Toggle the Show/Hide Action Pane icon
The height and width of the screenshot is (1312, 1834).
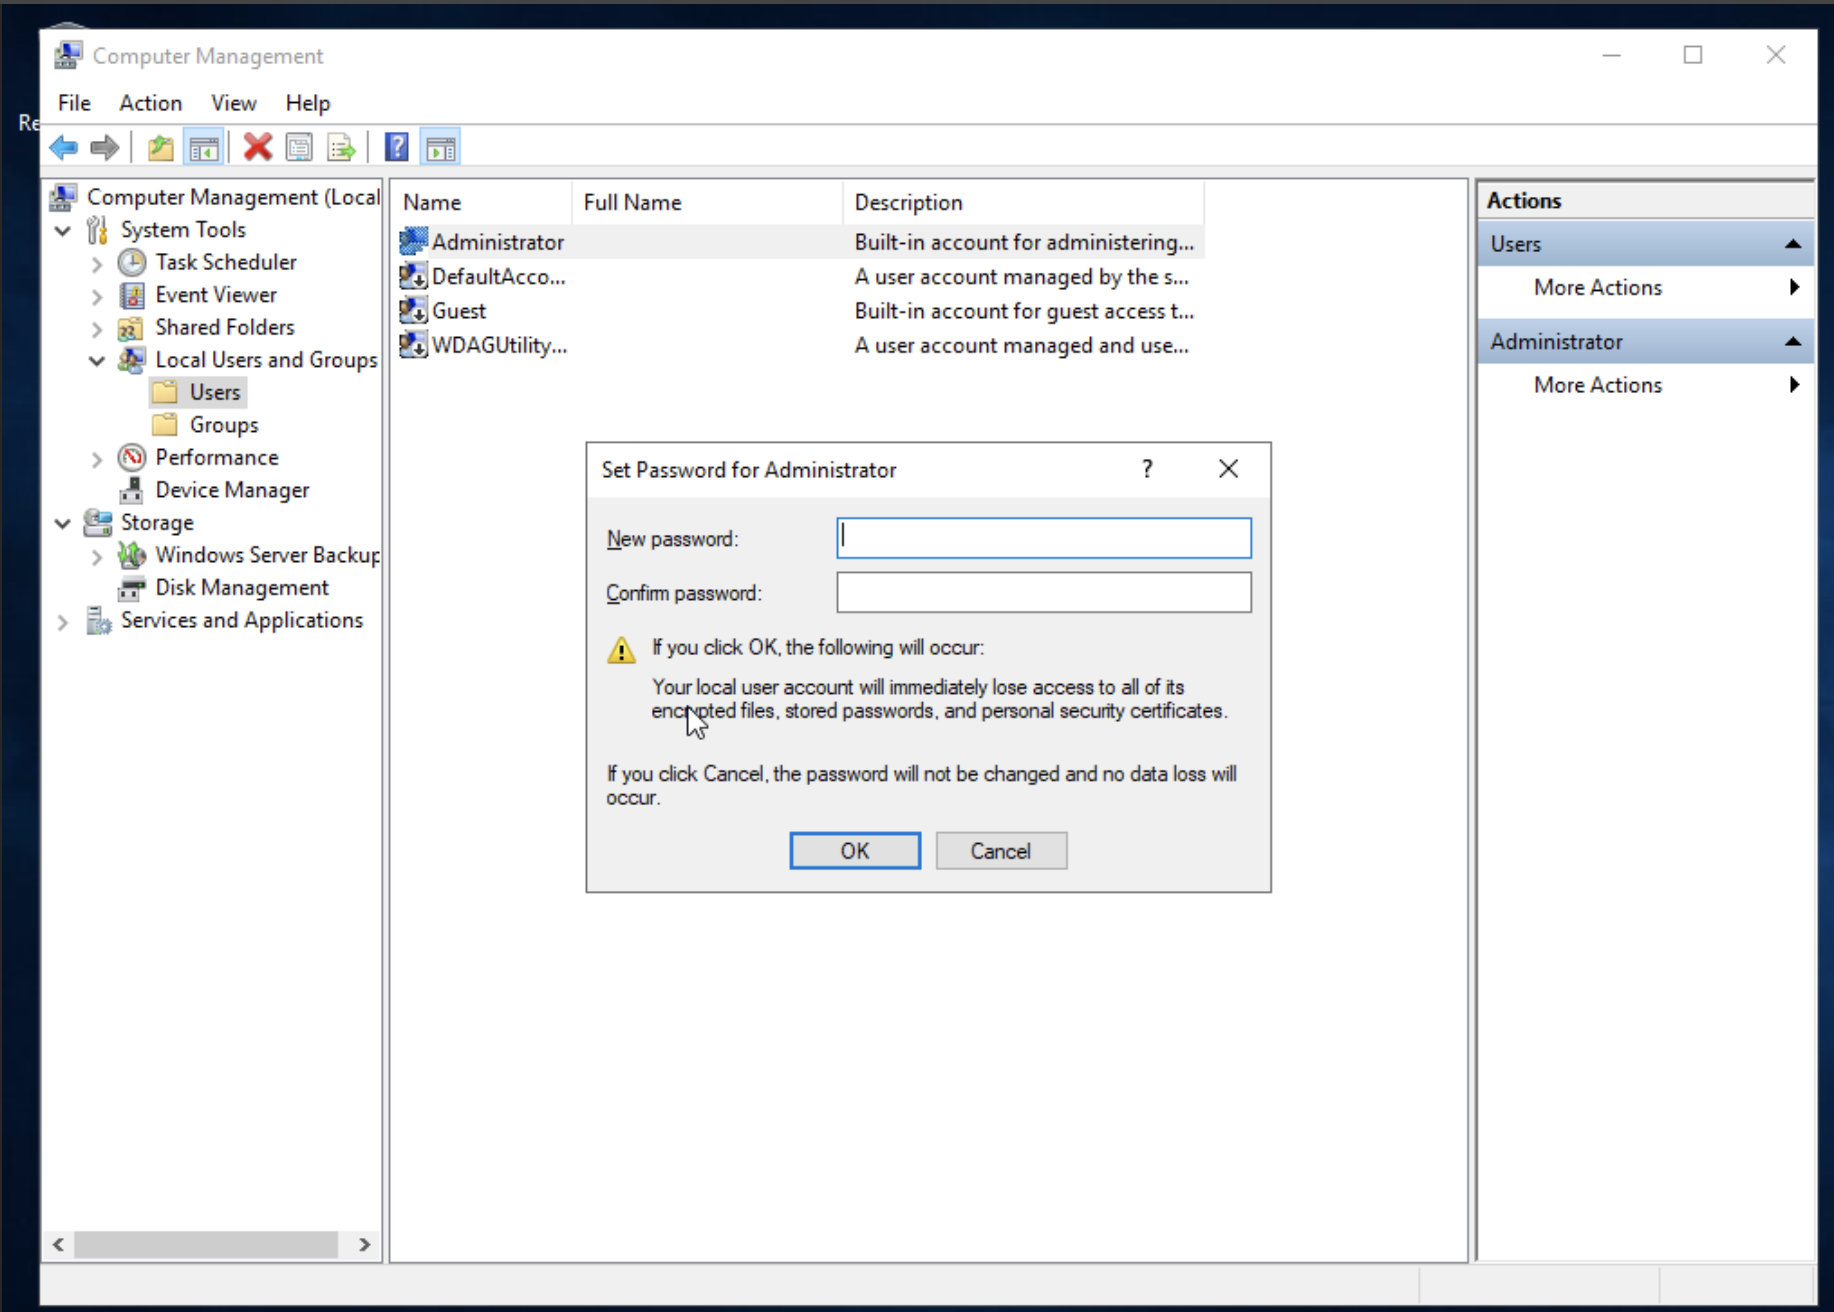point(441,148)
